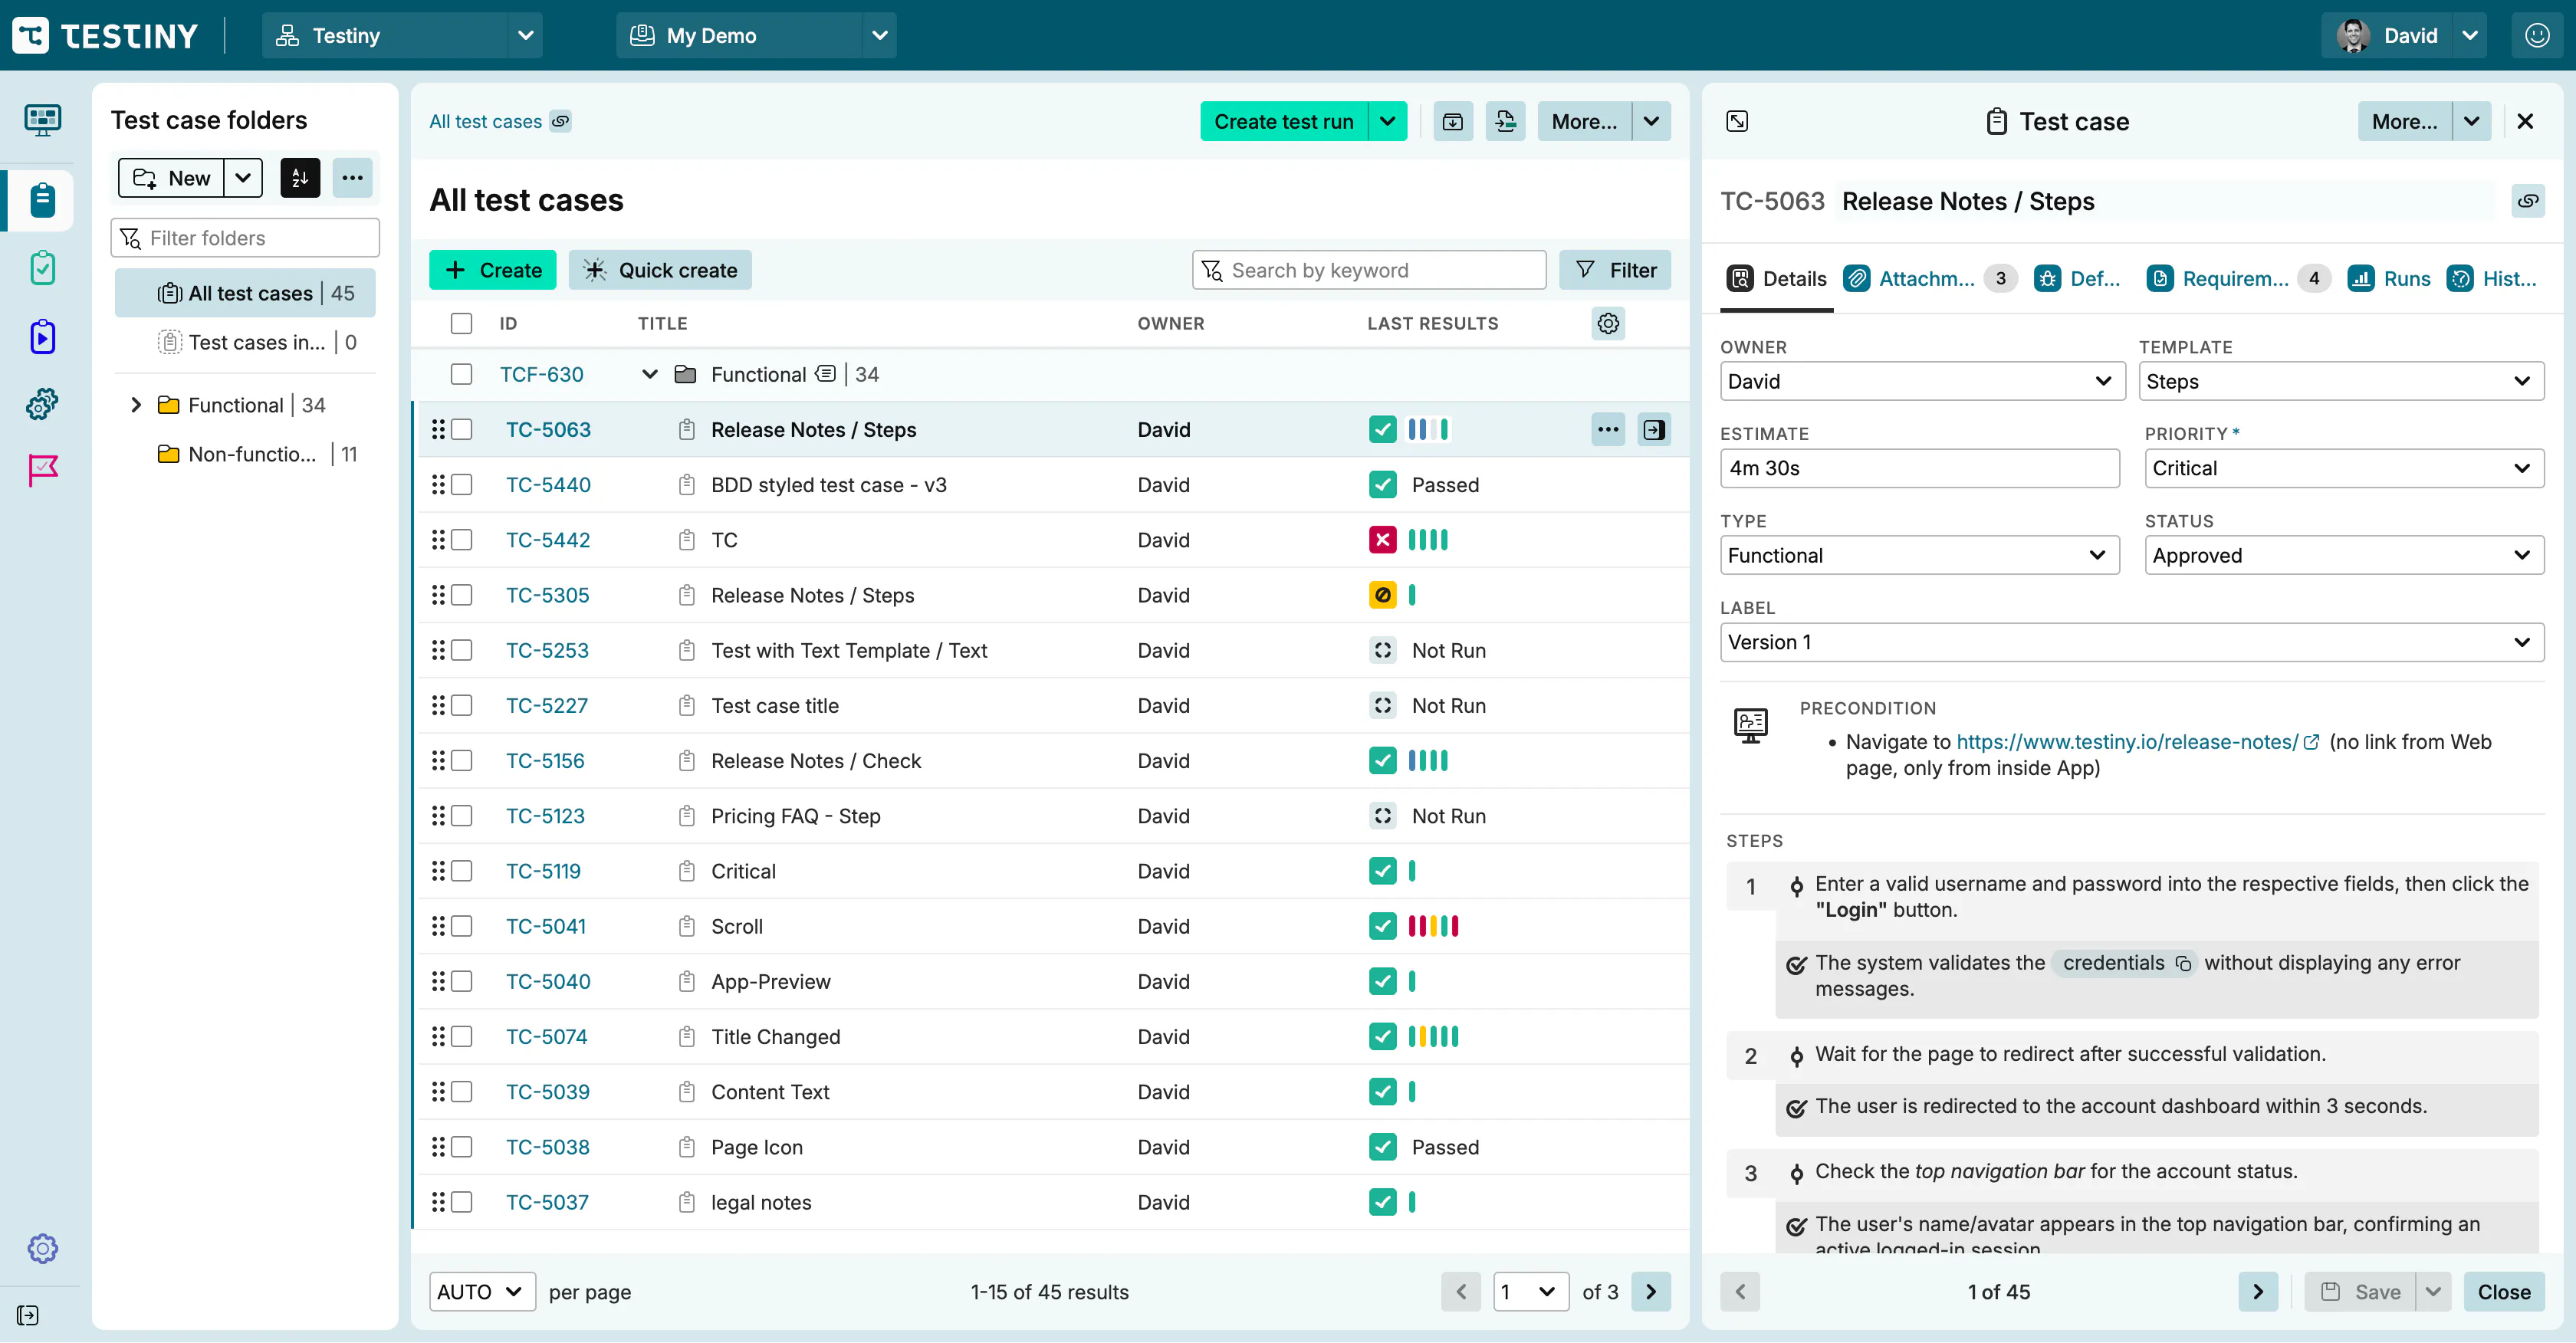Open test runs play icon in sidebar
This screenshot has height=1343, width=2576.
pyautogui.click(x=42, y=336)
